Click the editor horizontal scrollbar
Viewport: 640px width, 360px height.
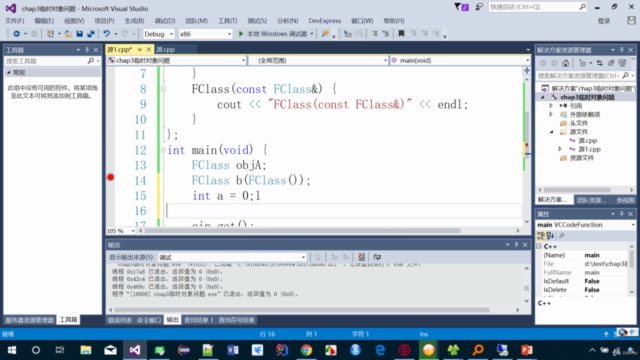pos(302,231)
